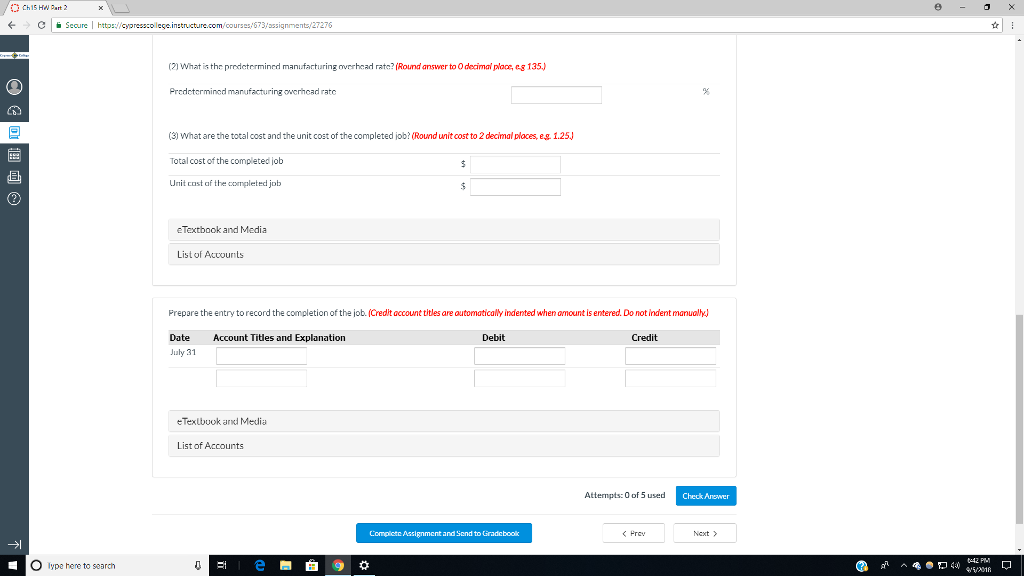Open the first Account Titles dropdown field

click(x=261, y=356)
